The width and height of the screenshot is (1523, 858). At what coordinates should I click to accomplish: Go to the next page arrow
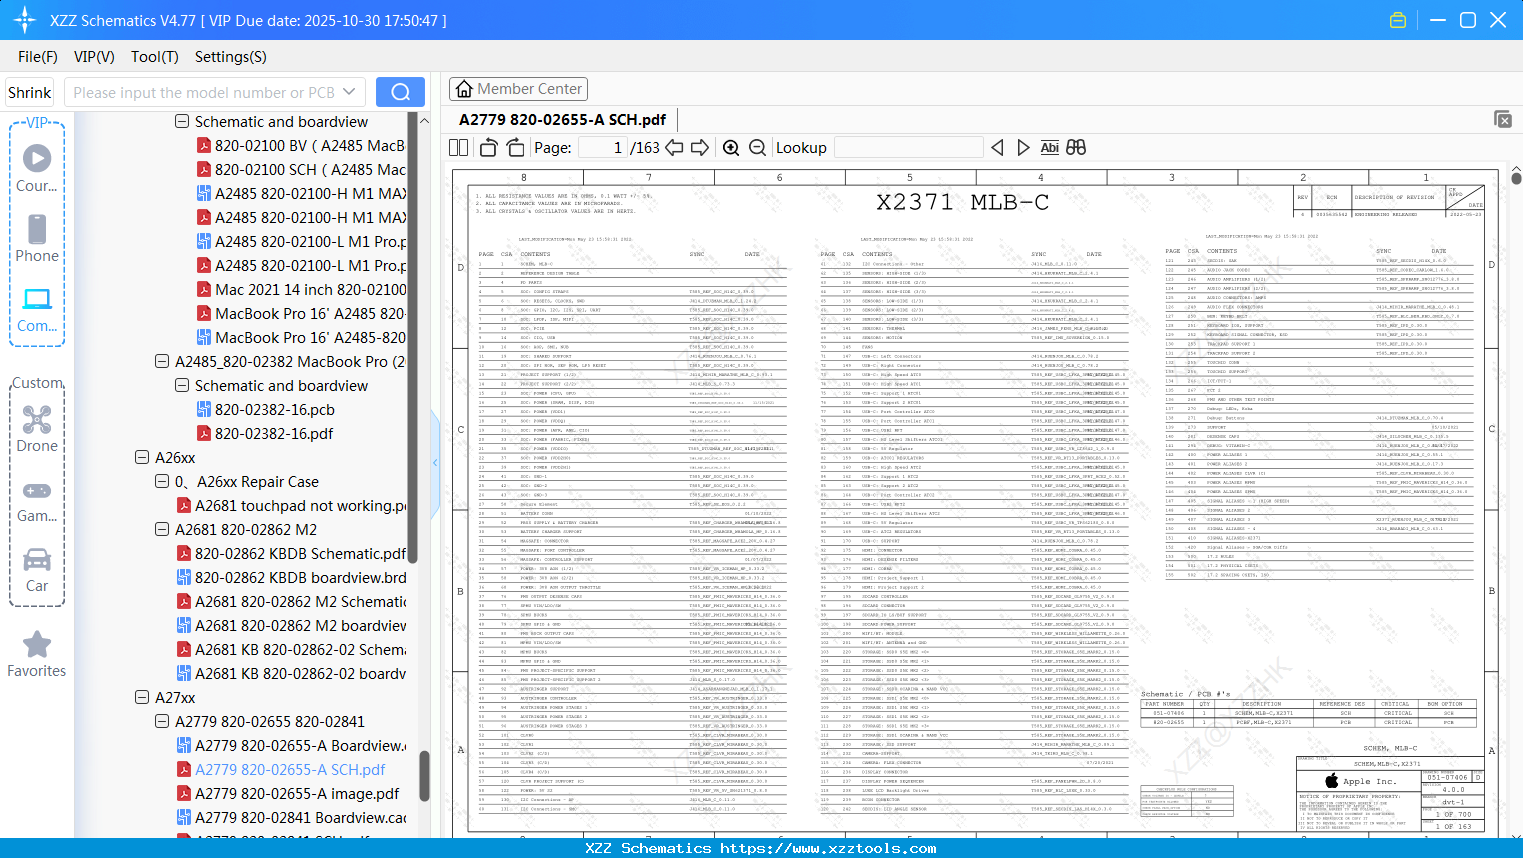pos(700,148)
